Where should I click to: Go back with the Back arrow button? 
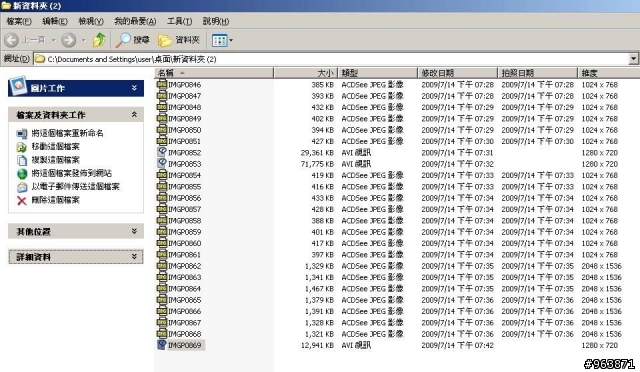pyautogui.click(x=11, y=40)
